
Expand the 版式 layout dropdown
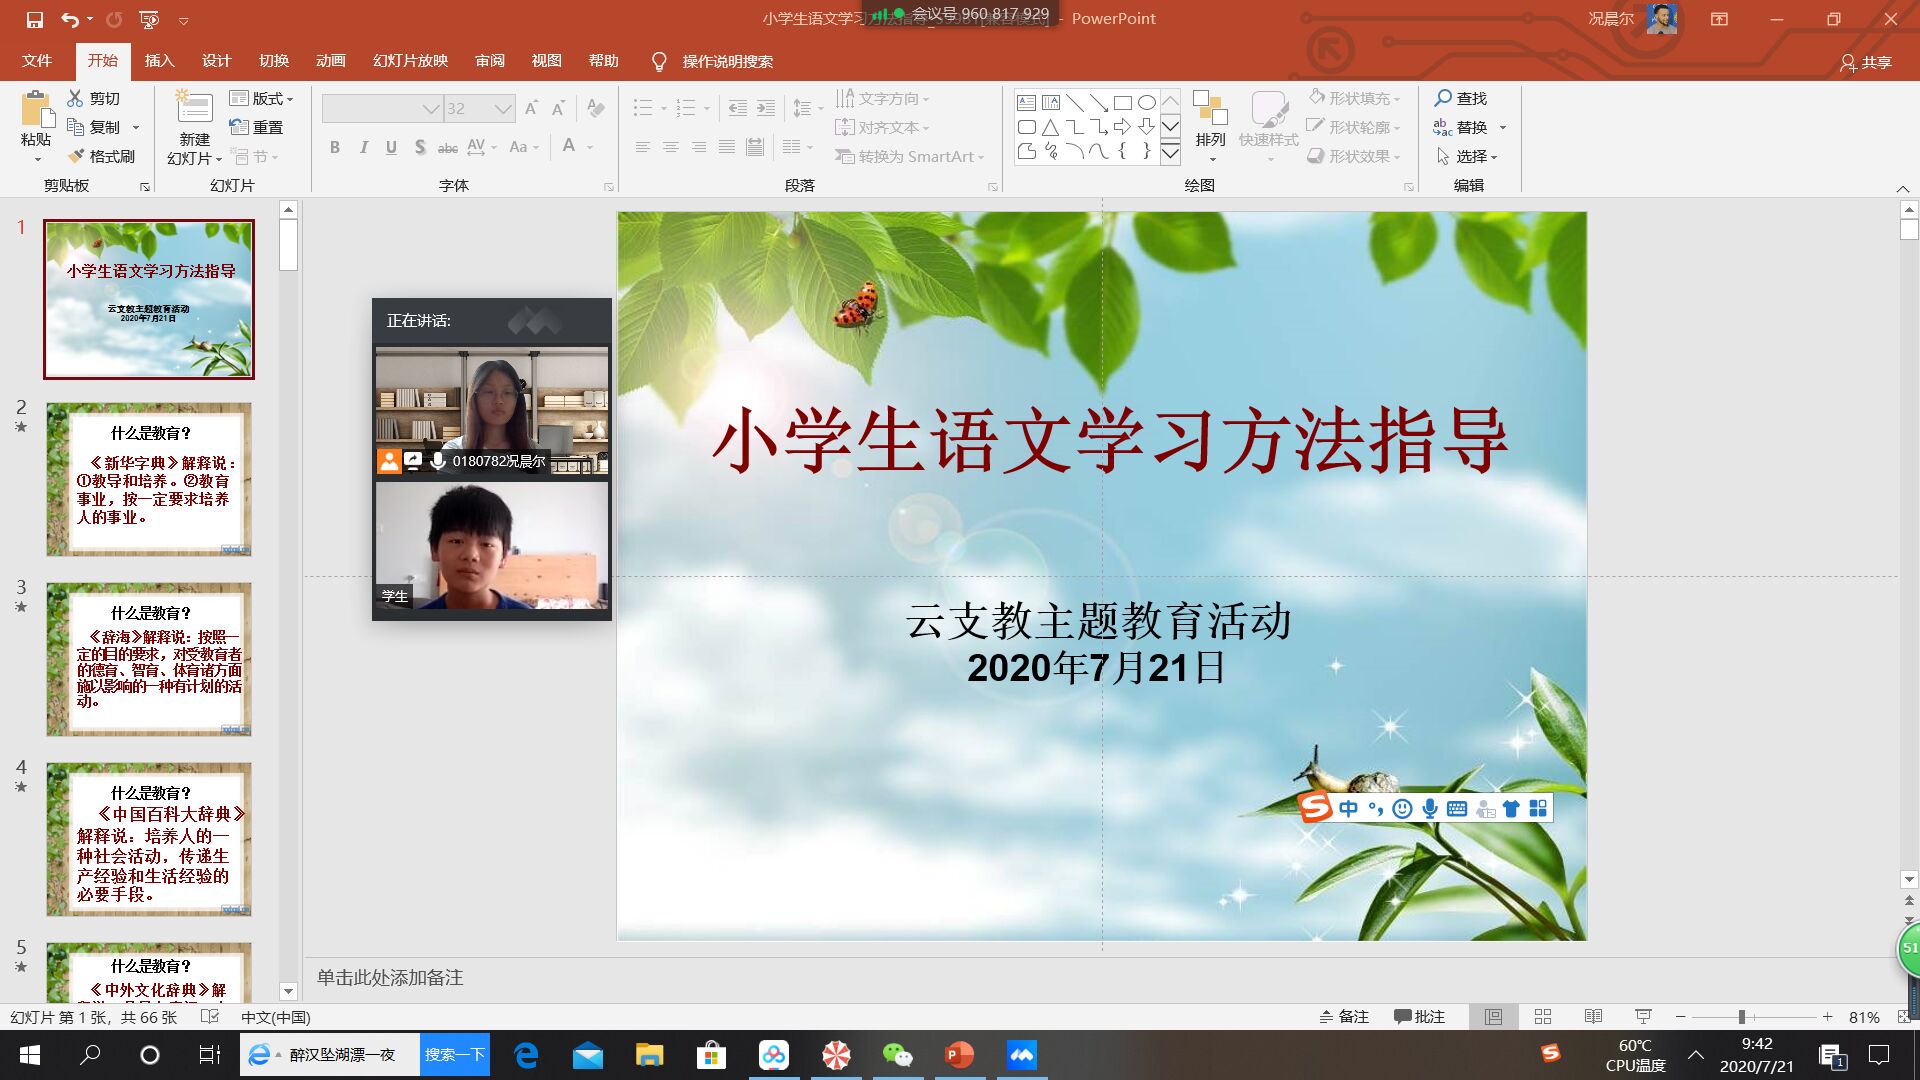pyautogui.click(x=262, y=98)
